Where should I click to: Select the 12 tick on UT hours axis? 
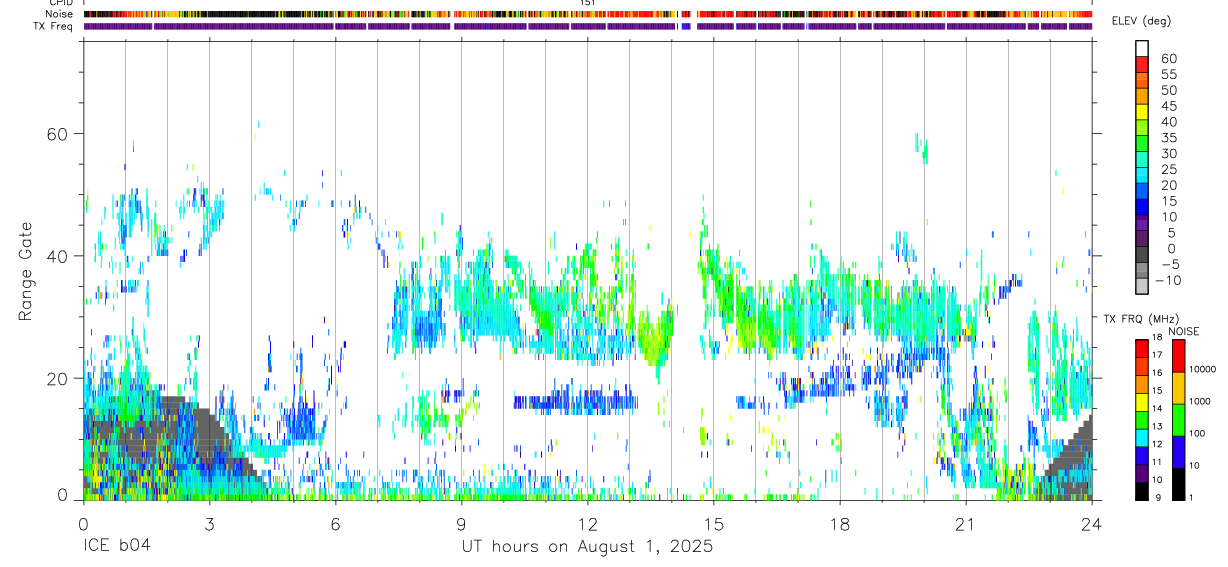(x=587, y=522)
